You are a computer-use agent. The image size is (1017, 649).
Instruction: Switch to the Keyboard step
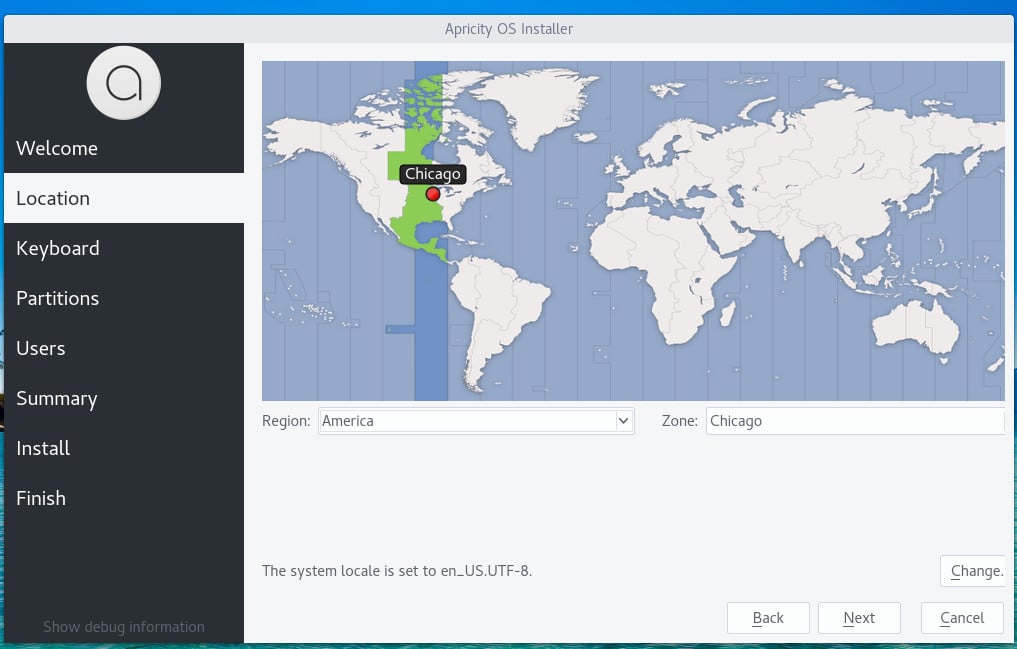click(57, 248)
